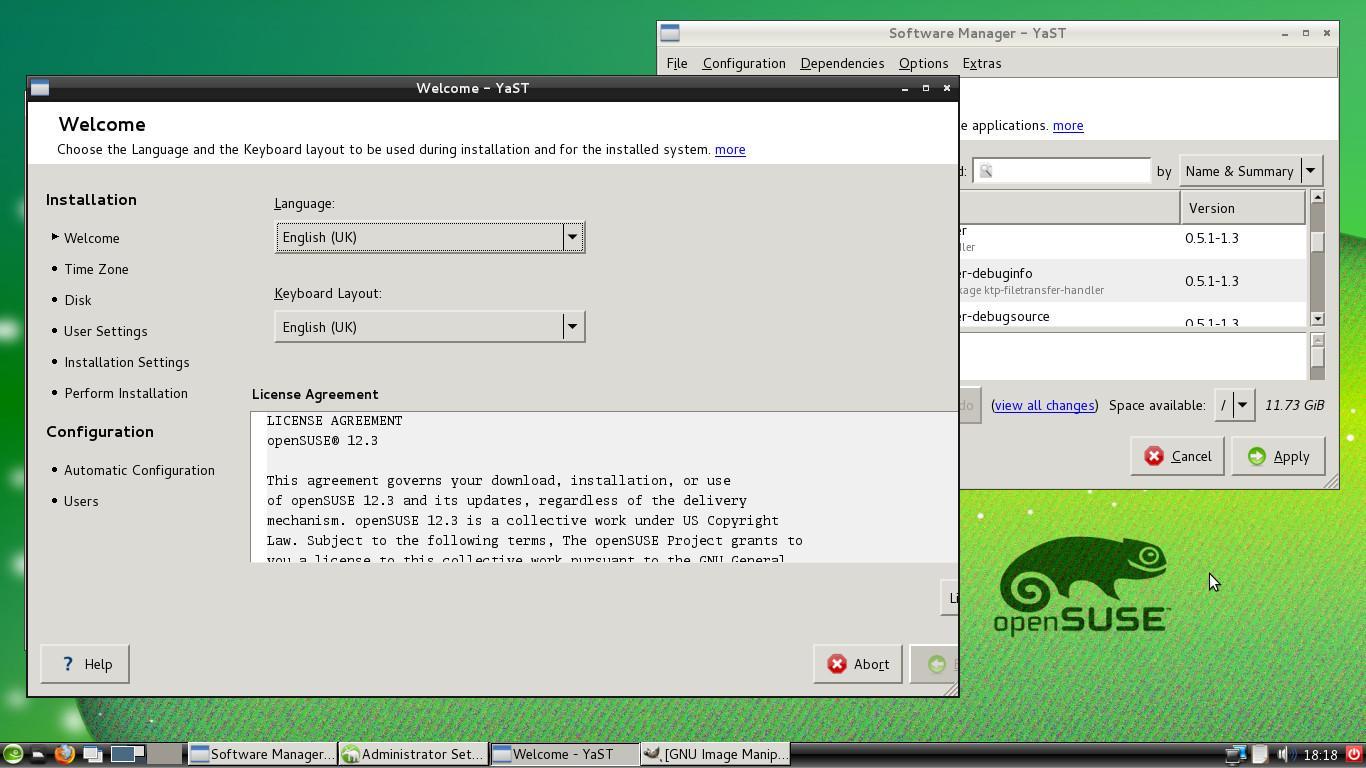Click the red power button in the panel

(x=1354, y=754)
